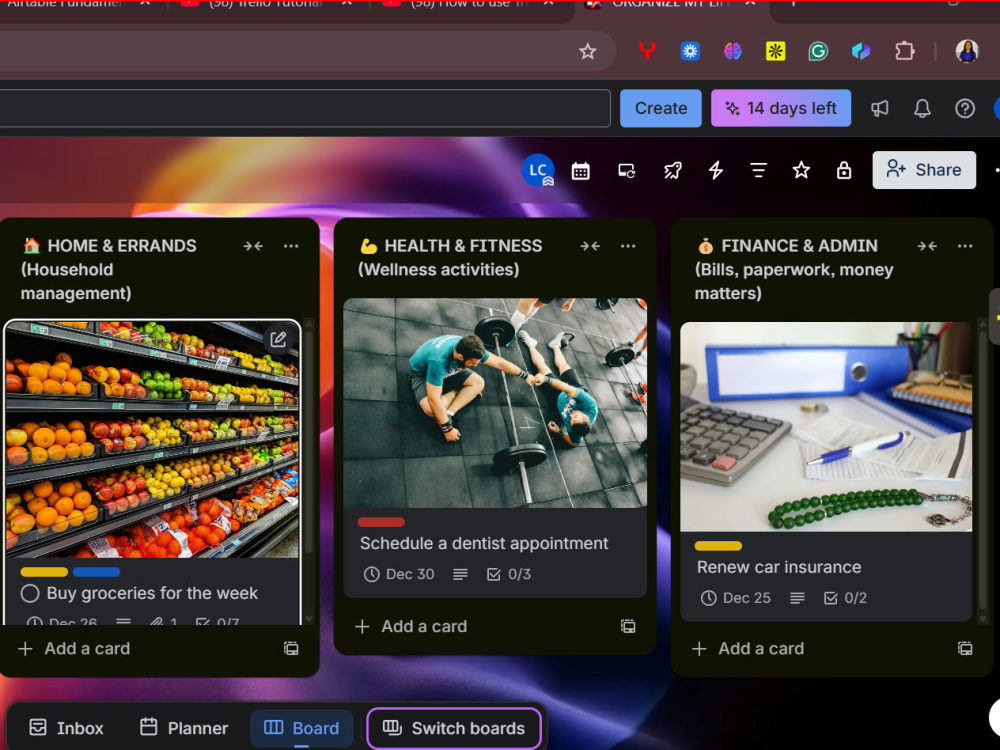The width and height of the screenshot is (1000, 750).
Task: Click yellow label on groceries card
Action: point(44,572)
